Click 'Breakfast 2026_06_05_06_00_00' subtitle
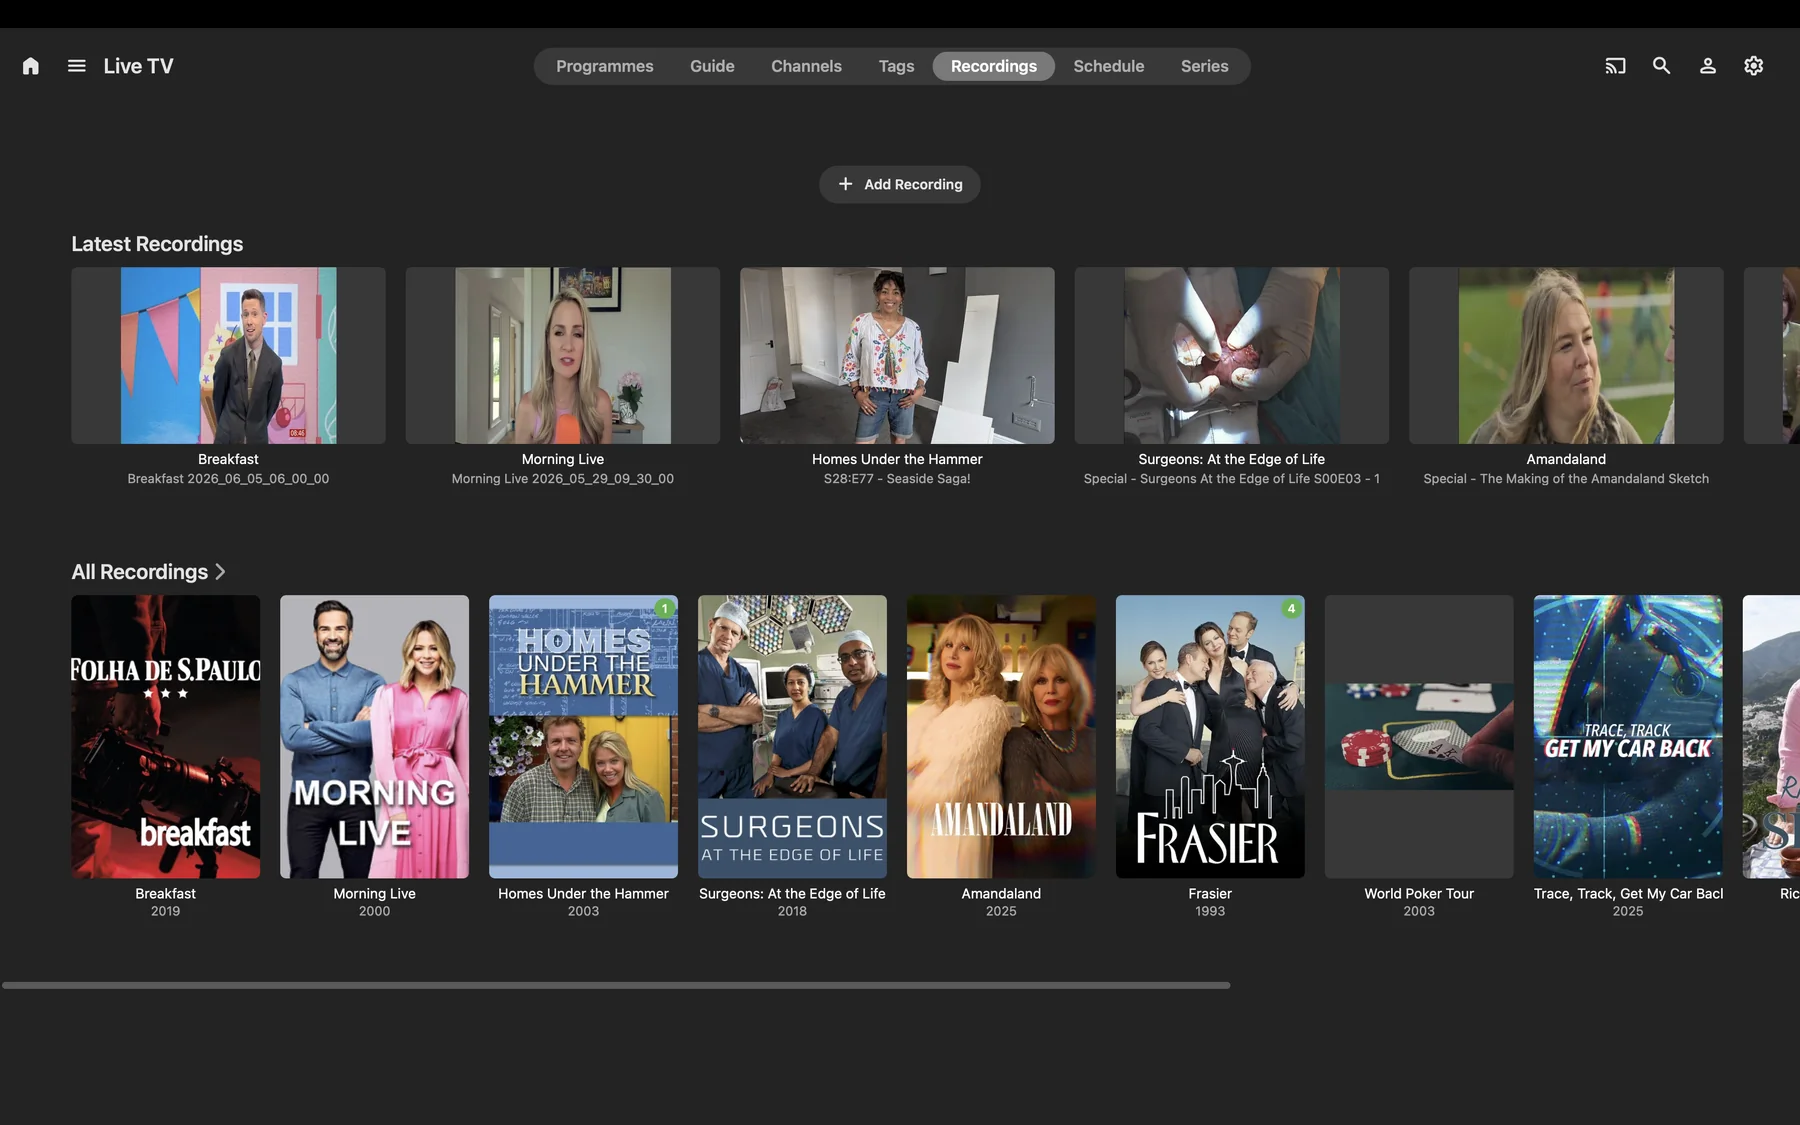Screen dimensions: 1800x1125 tap(228, 479)
